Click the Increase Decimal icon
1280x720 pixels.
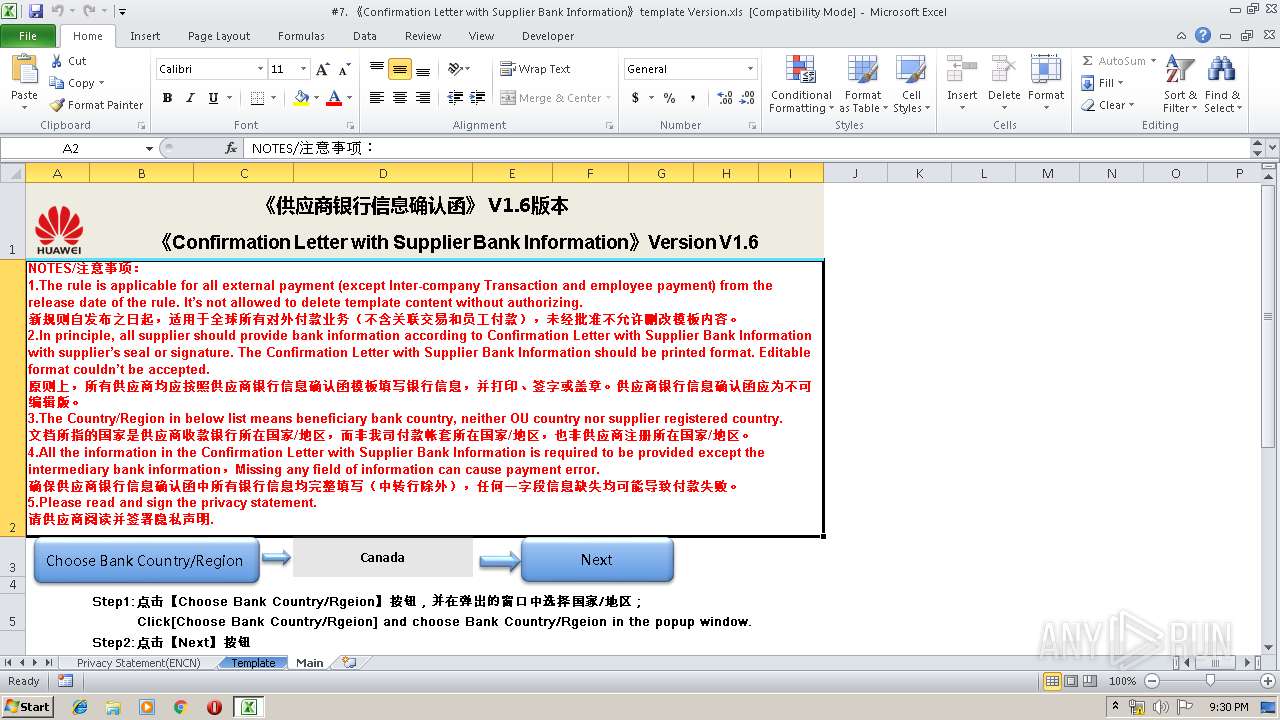tap(725, 98)
